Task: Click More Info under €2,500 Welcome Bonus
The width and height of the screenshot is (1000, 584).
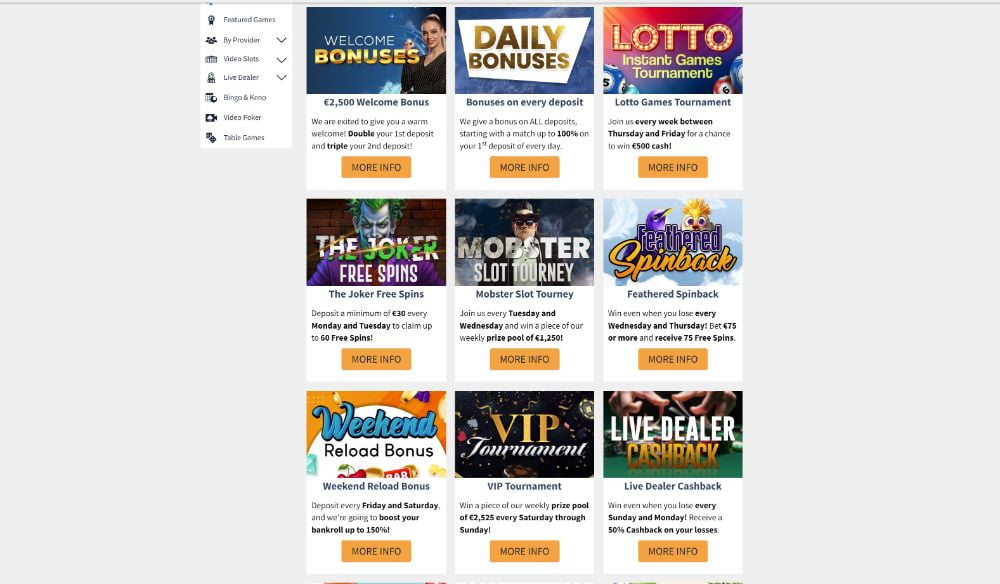Action: tap(376, 168)
